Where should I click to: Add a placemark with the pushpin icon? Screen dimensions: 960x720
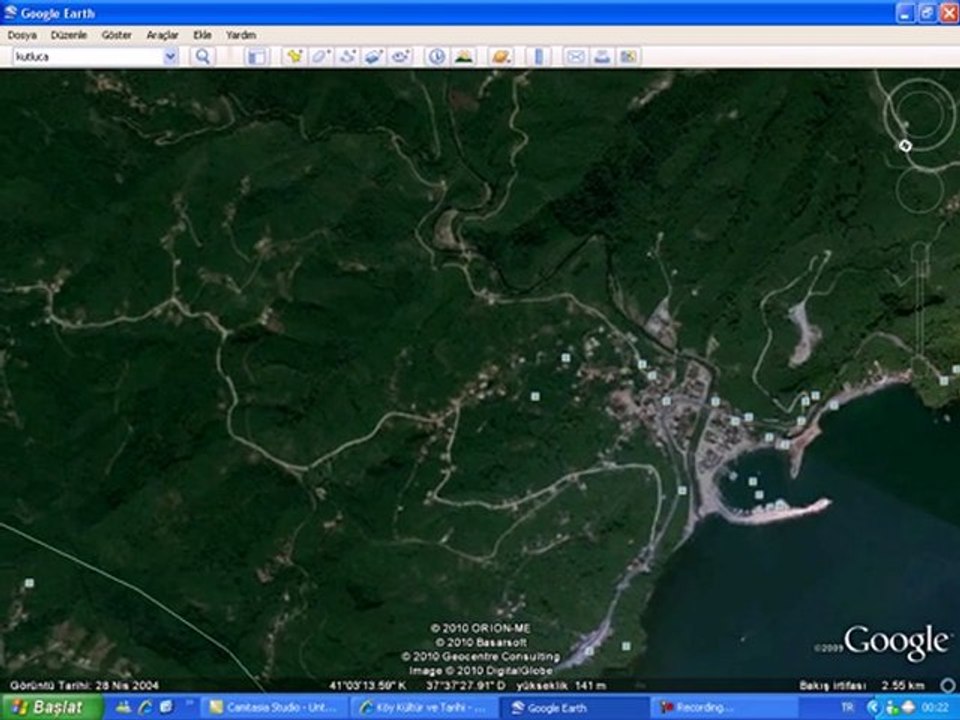[295, 56]
